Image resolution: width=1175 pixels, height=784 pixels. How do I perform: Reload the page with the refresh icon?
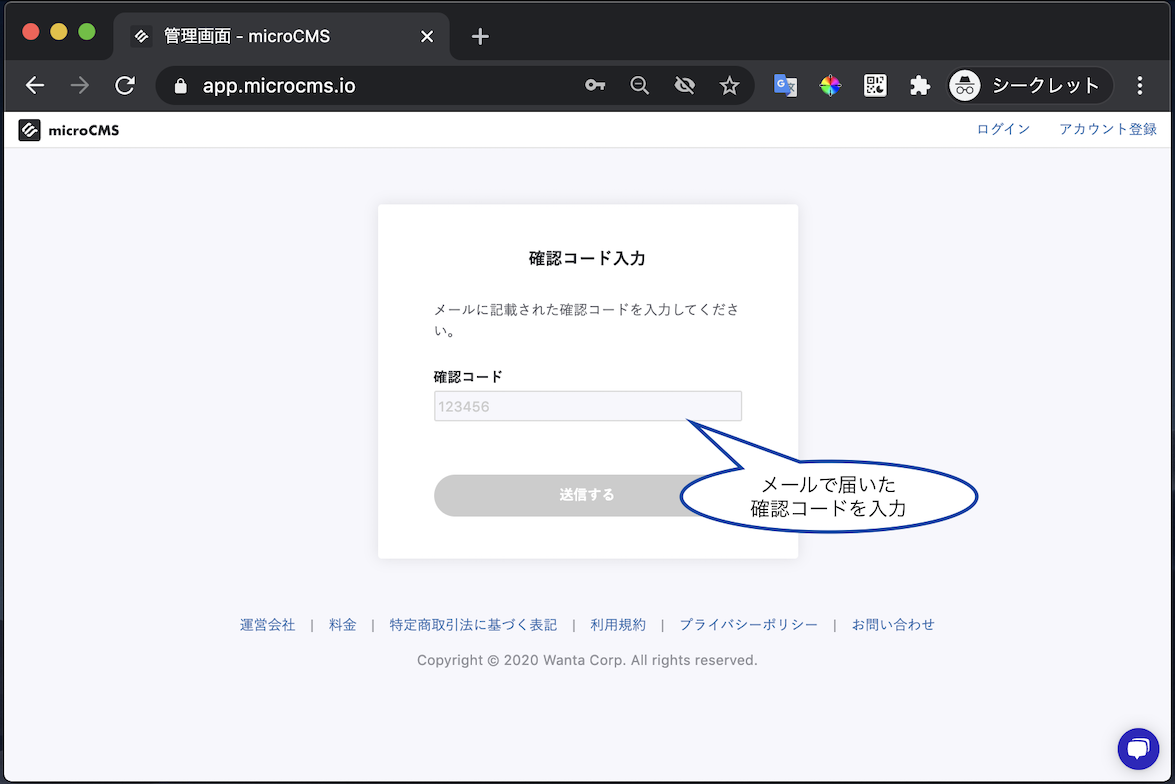[125, 85]
